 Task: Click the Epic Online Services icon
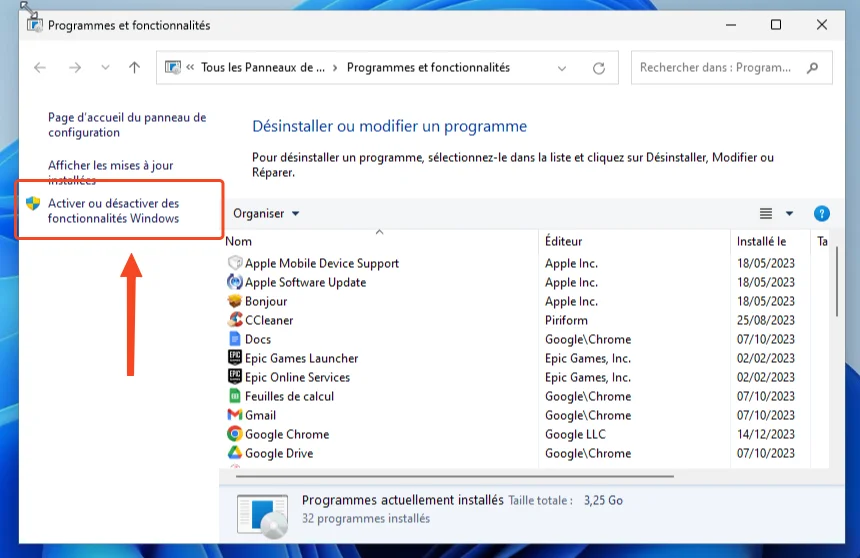235,376
